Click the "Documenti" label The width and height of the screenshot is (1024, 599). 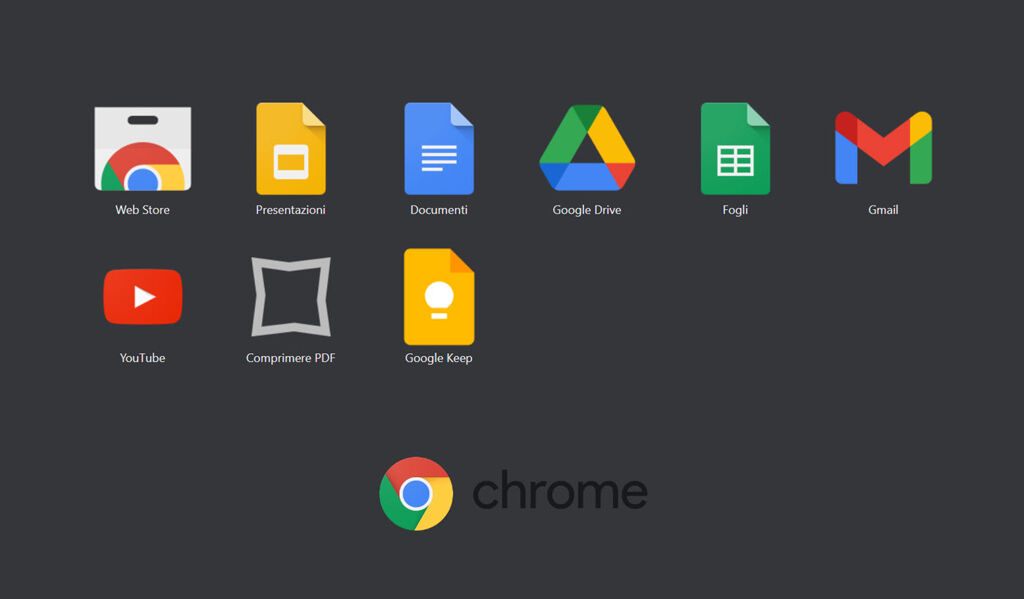(439, 210)
